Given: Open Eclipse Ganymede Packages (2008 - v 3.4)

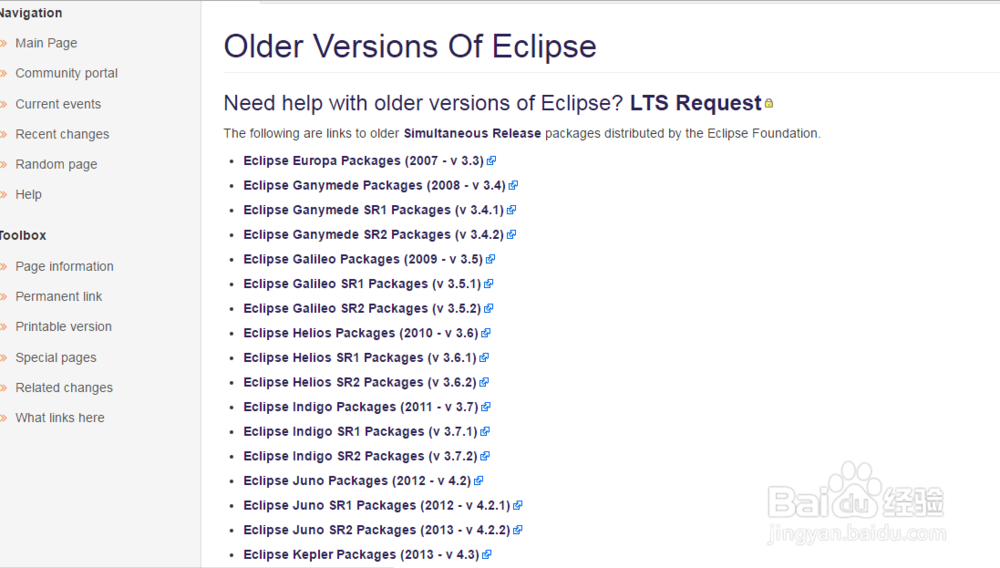Looking at the screenshot, I should tap(374, 186).
